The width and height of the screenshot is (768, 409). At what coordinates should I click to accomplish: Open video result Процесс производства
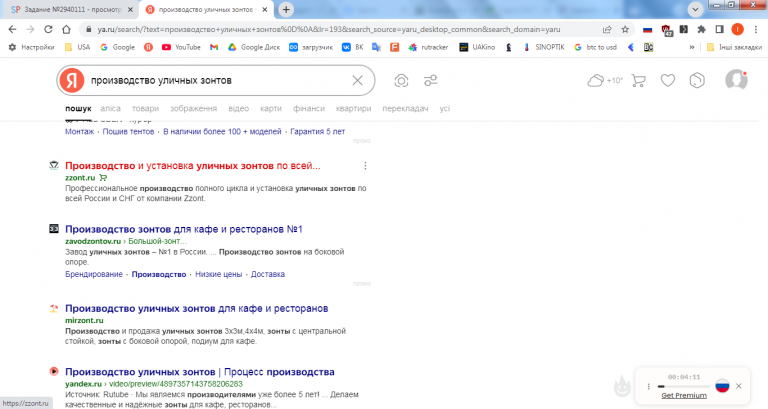200,372
